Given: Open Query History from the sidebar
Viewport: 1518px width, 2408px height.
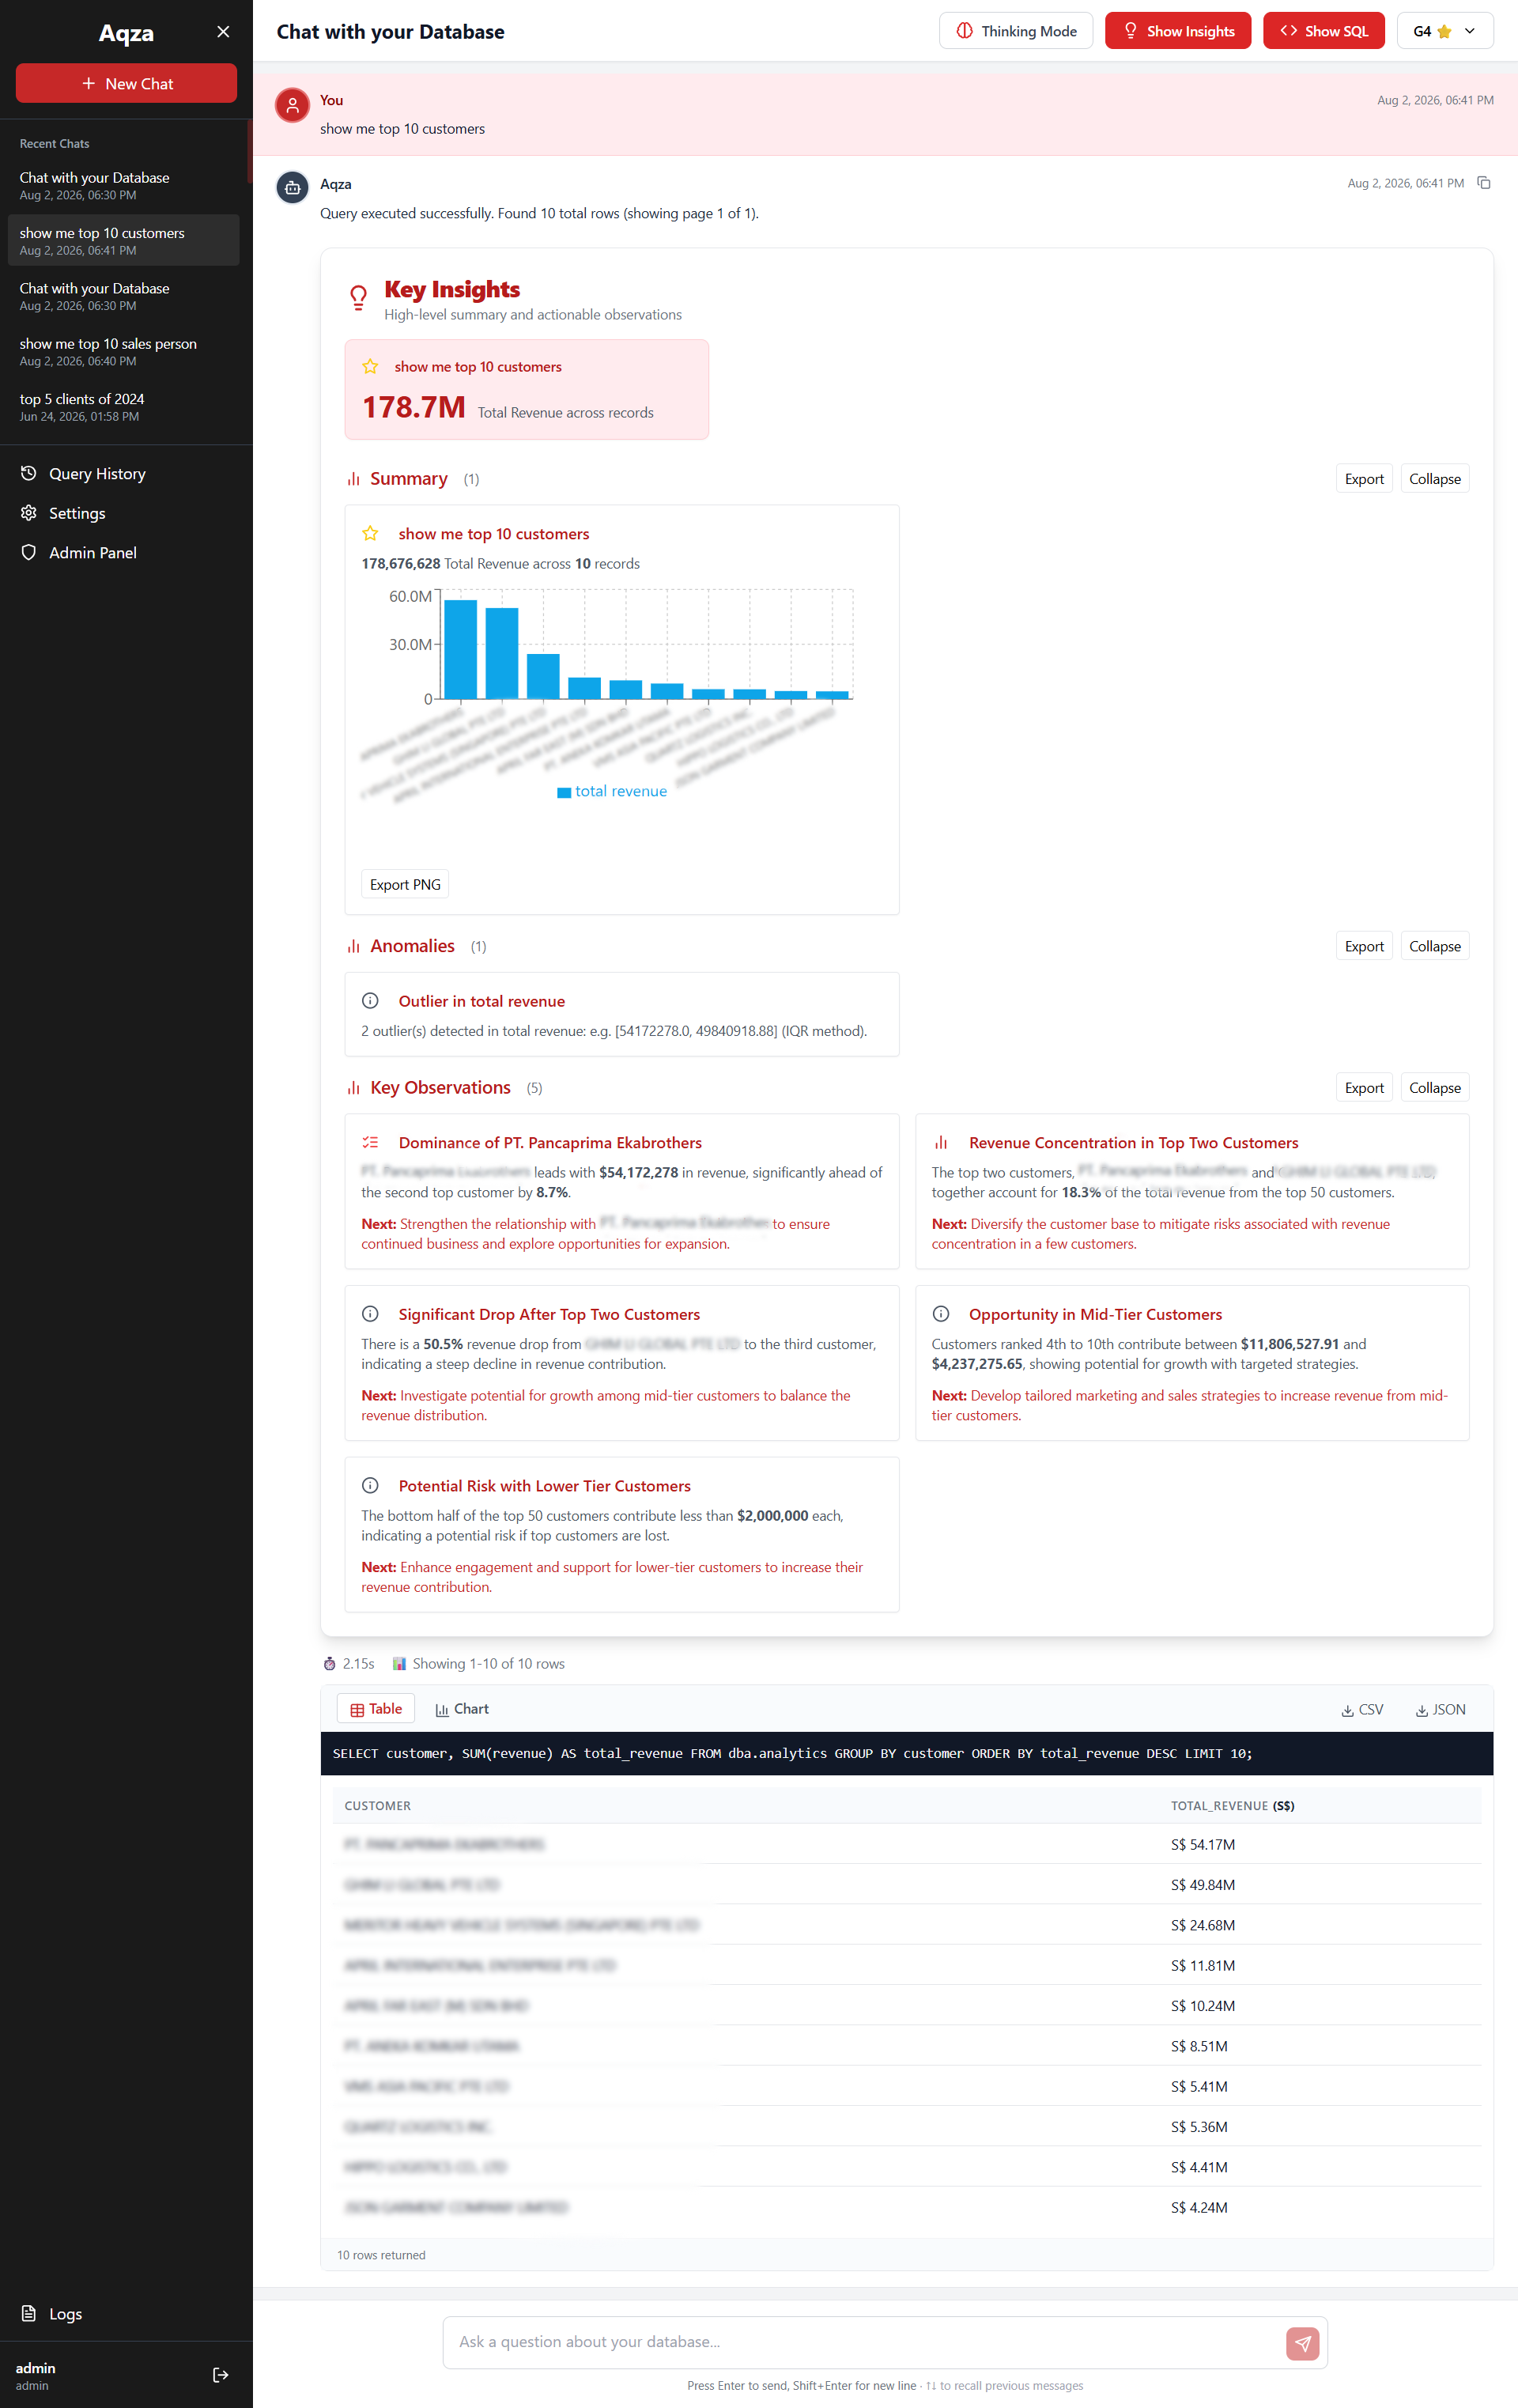Looking at the screenshot, I should [x=97, y=474].
